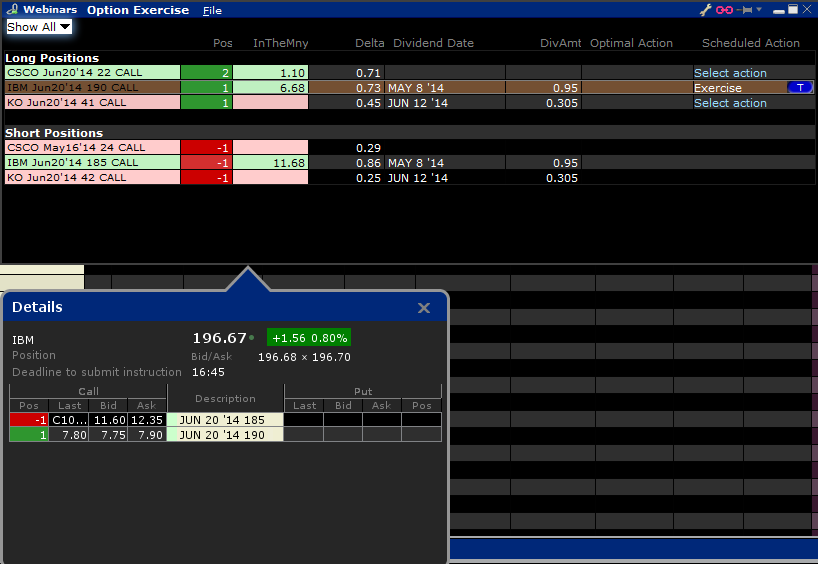Viewport: 818px width, 564px height.
Task: Click the CSCO position quantity 2 cell
Action: (207, 72)
